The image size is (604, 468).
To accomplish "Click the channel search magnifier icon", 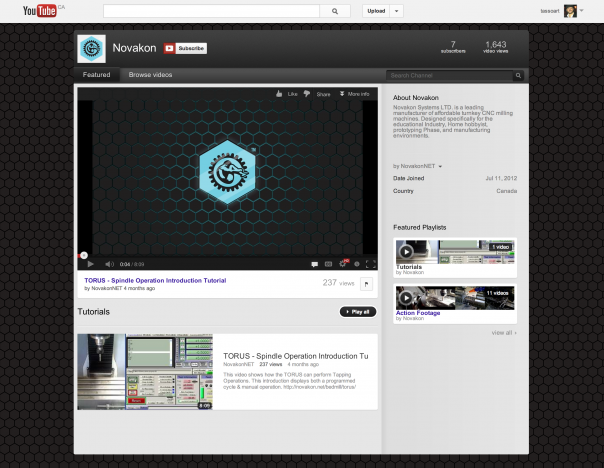I will click(518, 75).
